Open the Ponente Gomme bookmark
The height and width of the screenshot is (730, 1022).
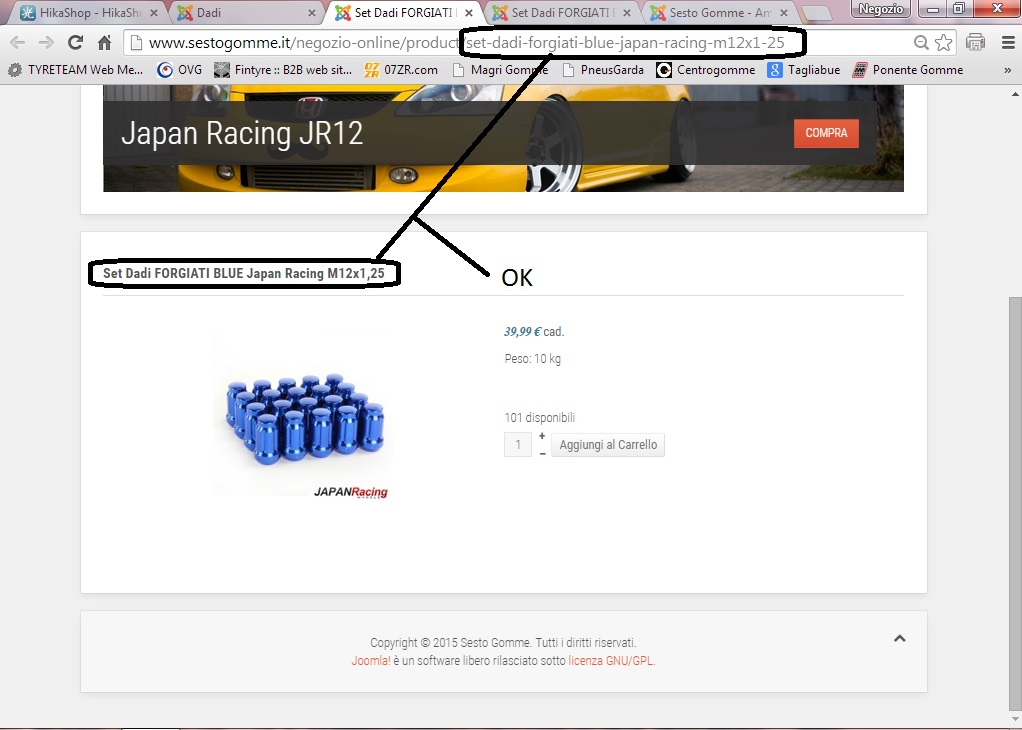click(908, 70)
